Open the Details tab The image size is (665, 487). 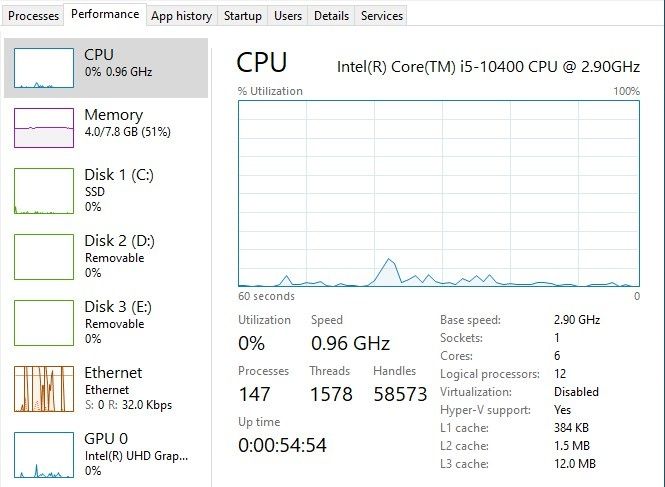(331, 16)
